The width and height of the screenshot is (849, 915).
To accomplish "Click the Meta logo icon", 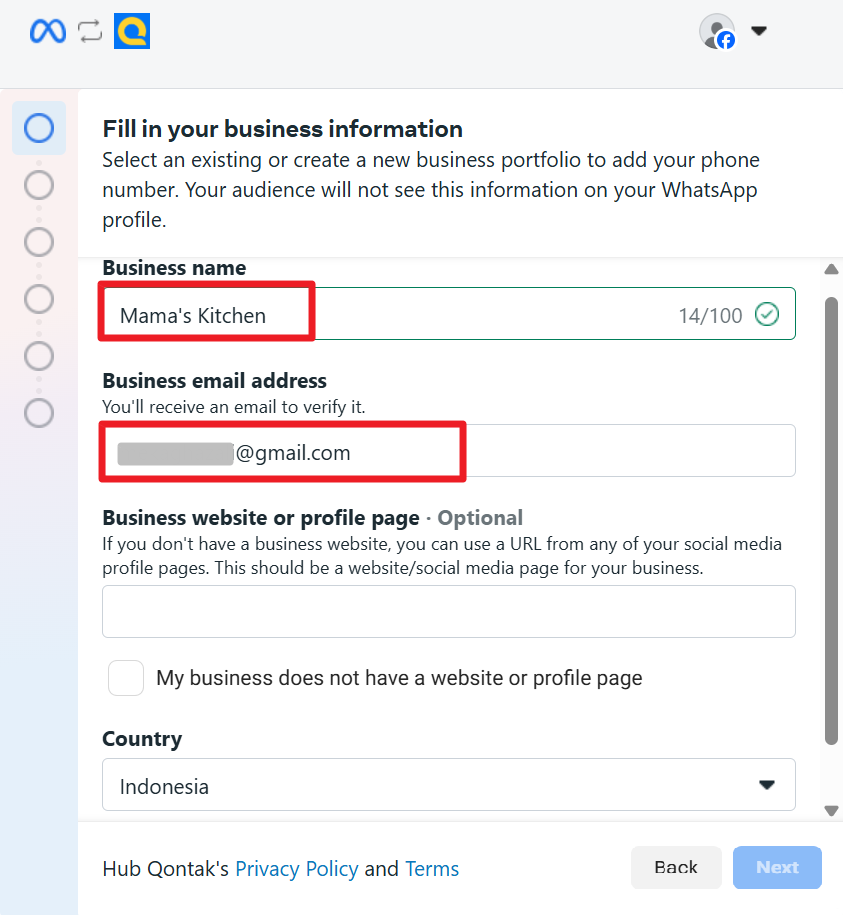I will point(48,32).
